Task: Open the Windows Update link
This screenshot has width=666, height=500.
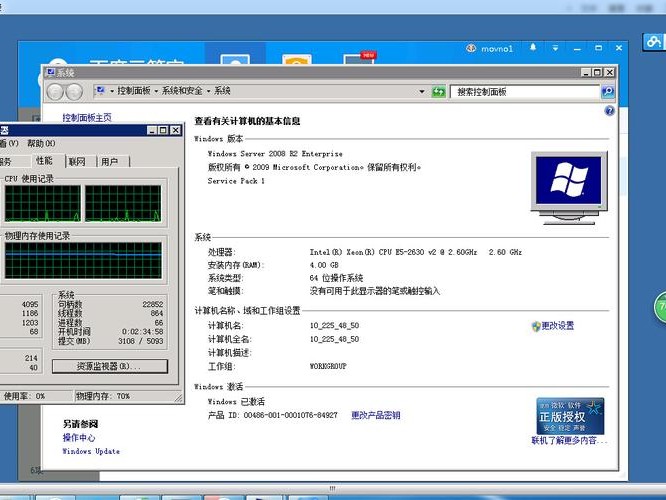Action: pos(91,451)
